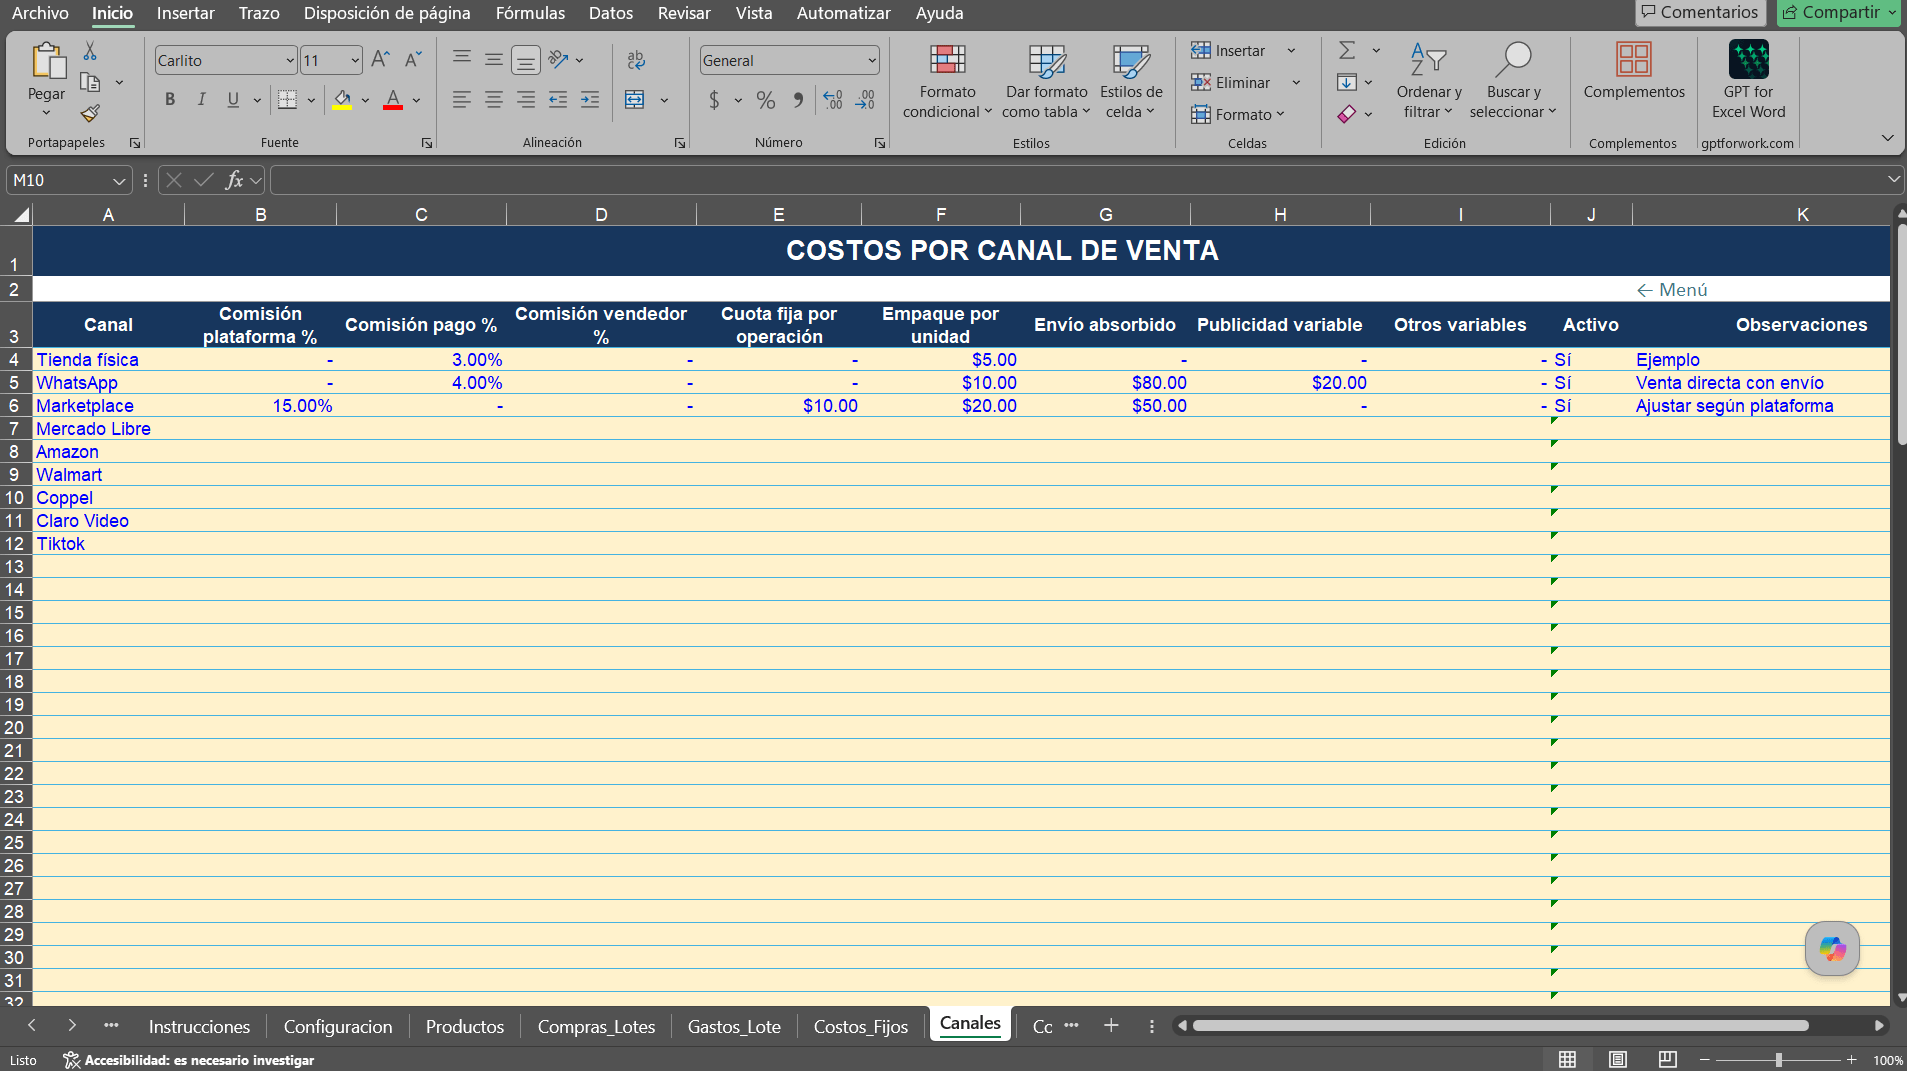This screenshot has width=1907, height=1071.
Task: Open the Datos ribbon tab
Action: click(x=610, y=13)
